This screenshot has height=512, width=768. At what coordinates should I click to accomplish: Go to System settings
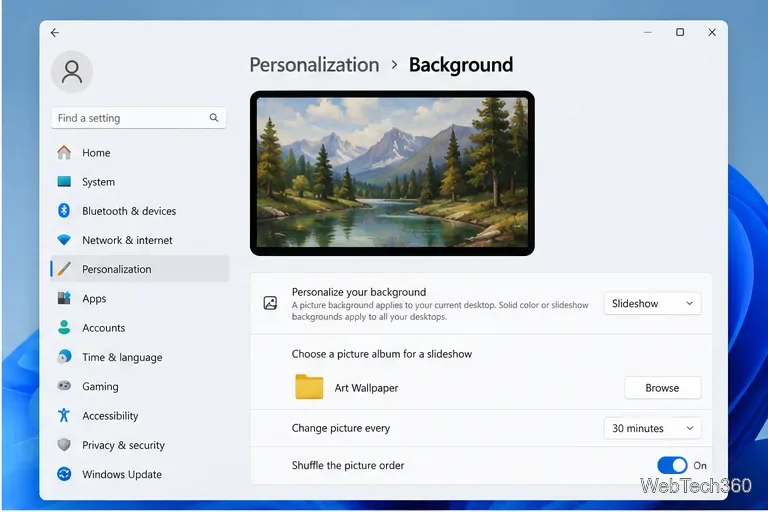tap(140, 182)
